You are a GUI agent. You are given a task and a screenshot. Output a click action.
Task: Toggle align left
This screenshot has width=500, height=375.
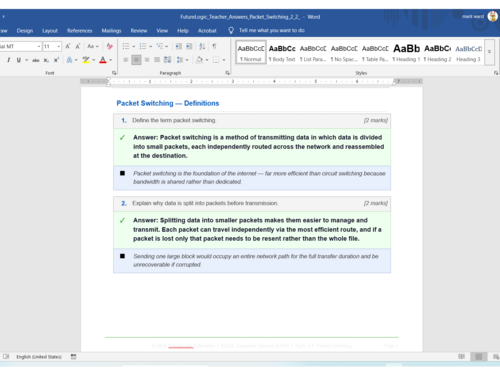(126, 60)
